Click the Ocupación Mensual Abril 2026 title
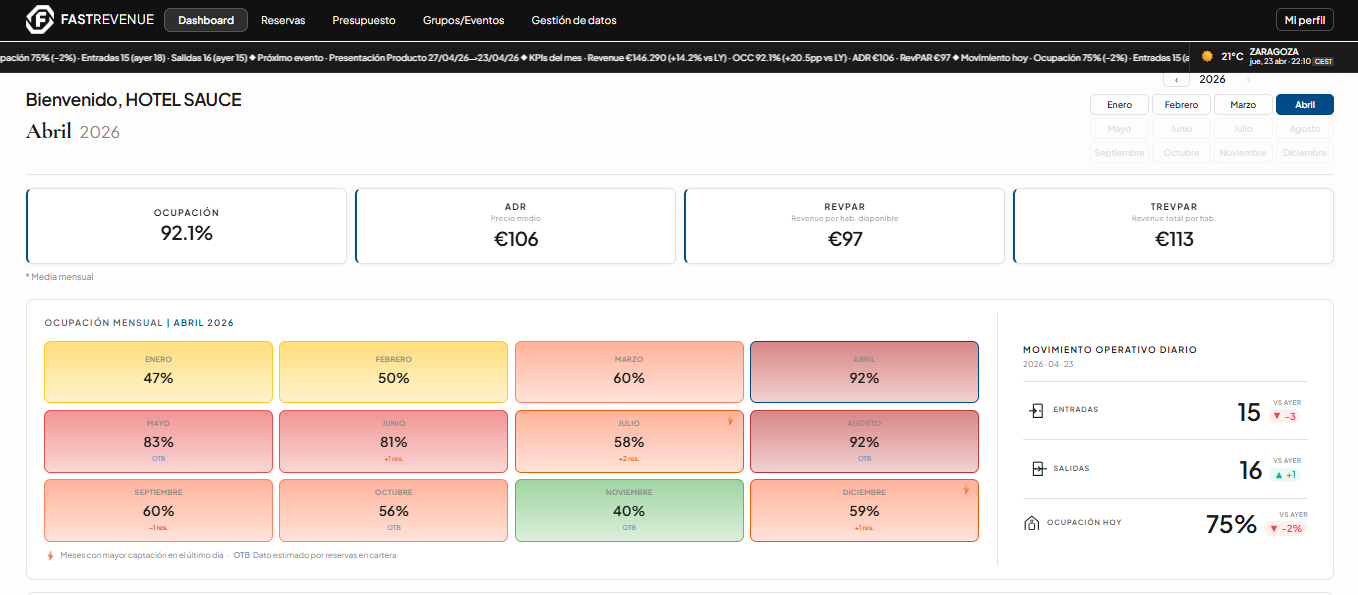Screen dimensions: 1358x595 click(139, 323)
